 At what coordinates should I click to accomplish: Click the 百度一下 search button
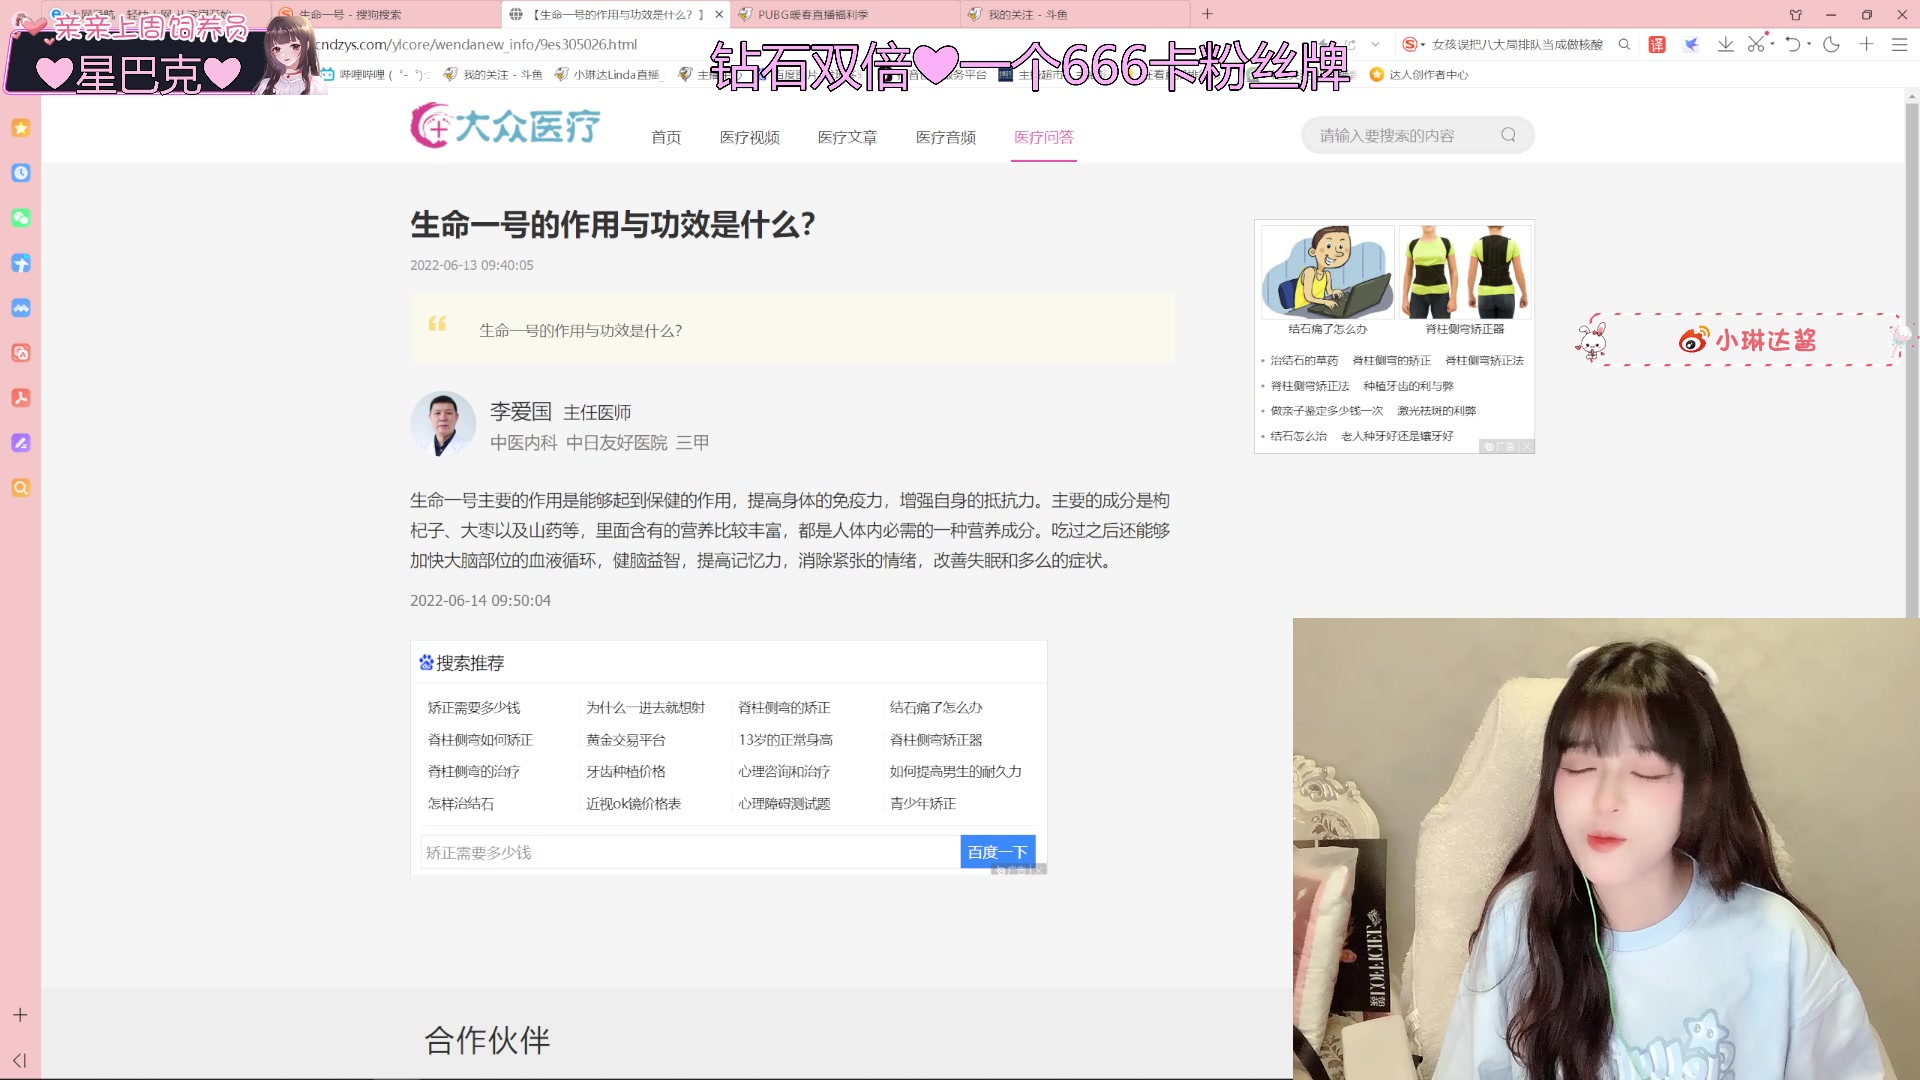point(997,852)
